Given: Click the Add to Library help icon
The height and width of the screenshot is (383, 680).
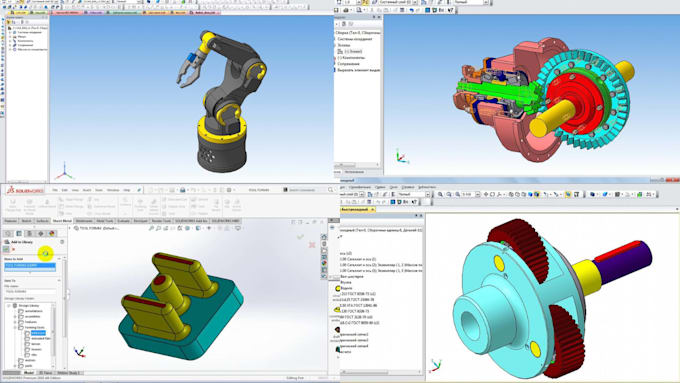Looking at the screenshot, I should tap(62, 242).
